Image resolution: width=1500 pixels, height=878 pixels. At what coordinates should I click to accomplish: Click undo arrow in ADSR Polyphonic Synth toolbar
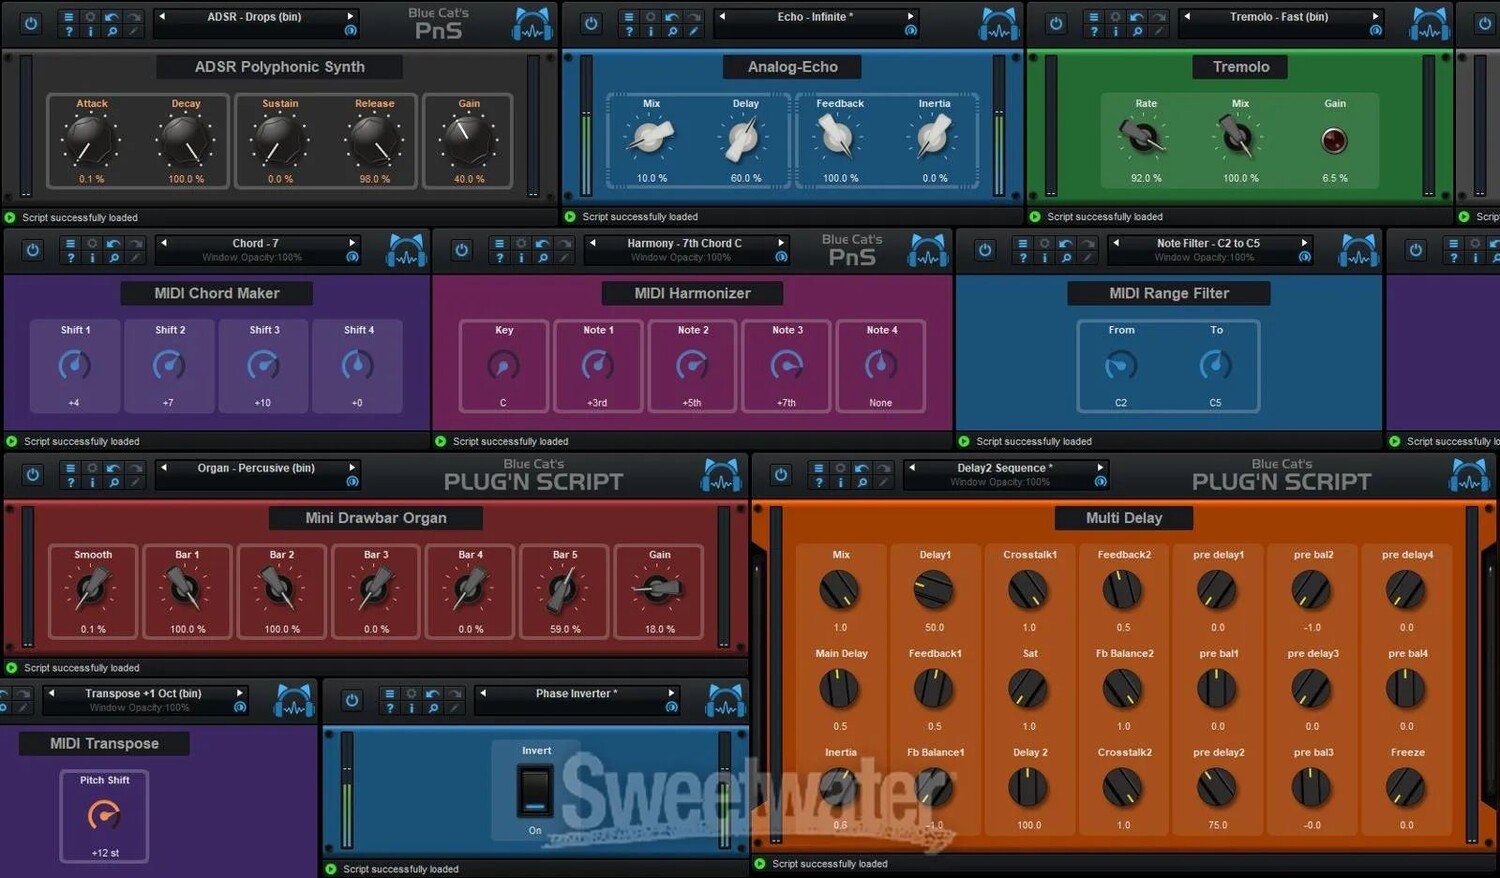(x=112, y=17)
